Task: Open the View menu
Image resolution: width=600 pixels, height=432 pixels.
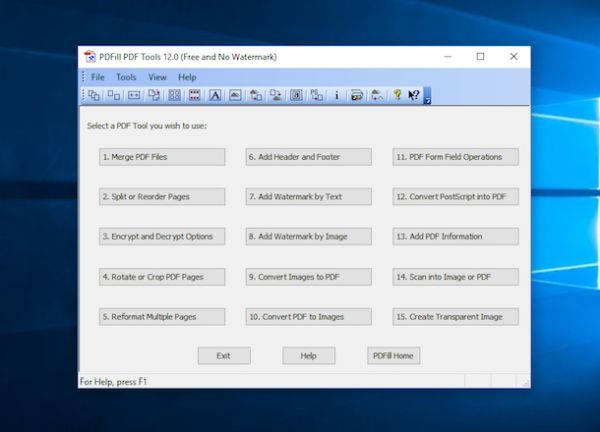Action: 158,77
